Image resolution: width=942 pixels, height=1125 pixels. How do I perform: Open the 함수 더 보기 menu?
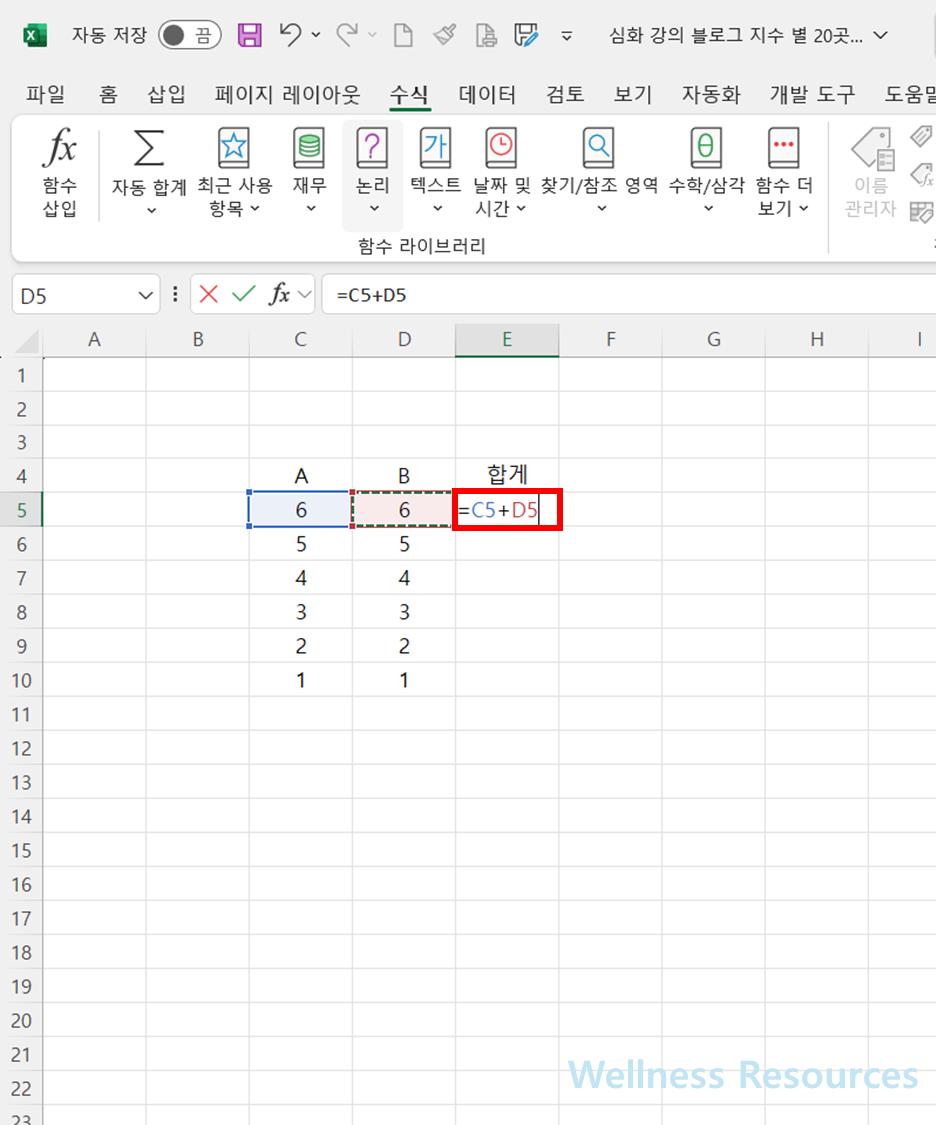coord(783,172)
